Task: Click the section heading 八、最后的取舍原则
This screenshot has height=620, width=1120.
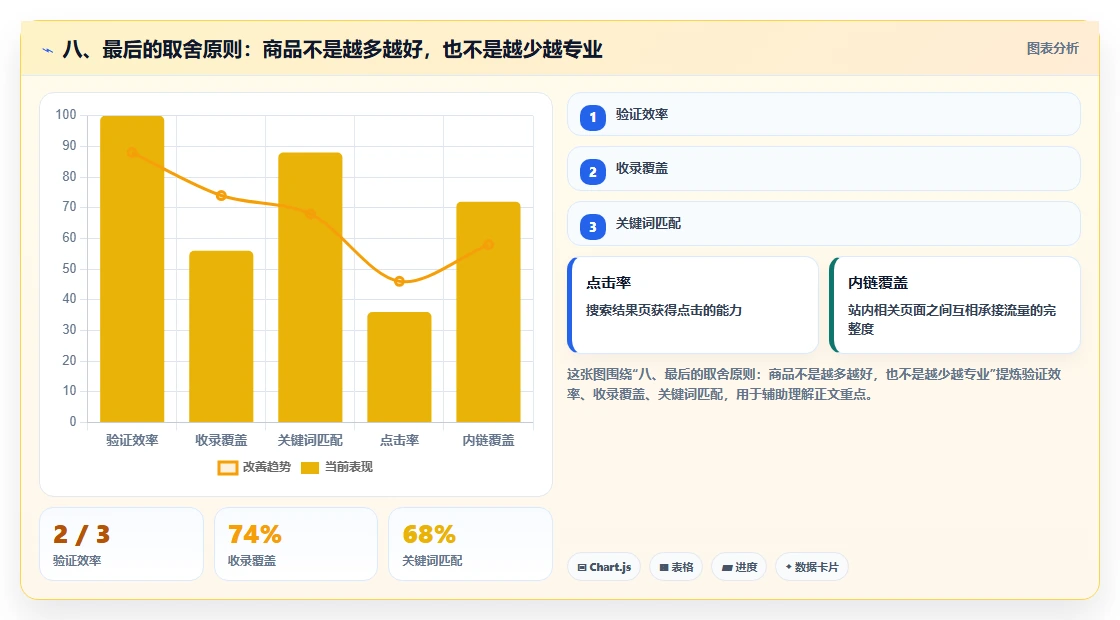Action: click(332, 49)
